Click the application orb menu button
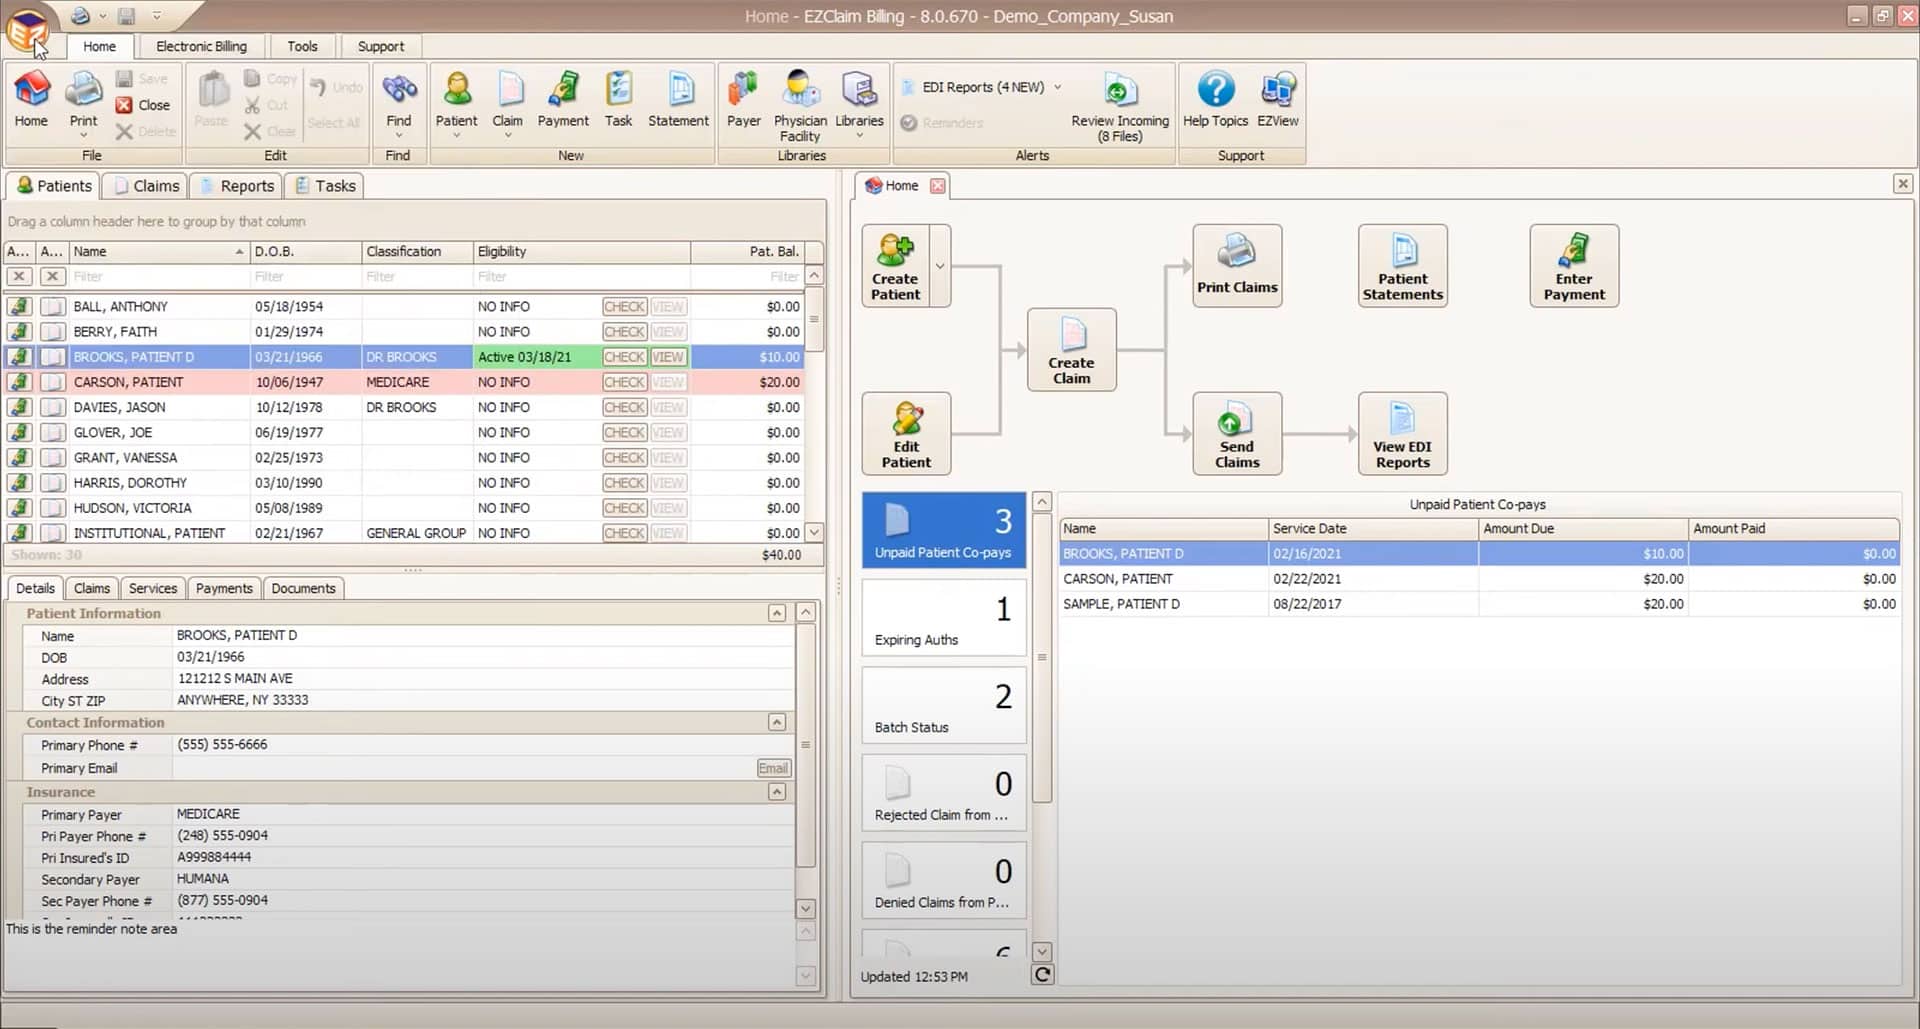Viewport: 1920px width, 1029px height. 27,30
